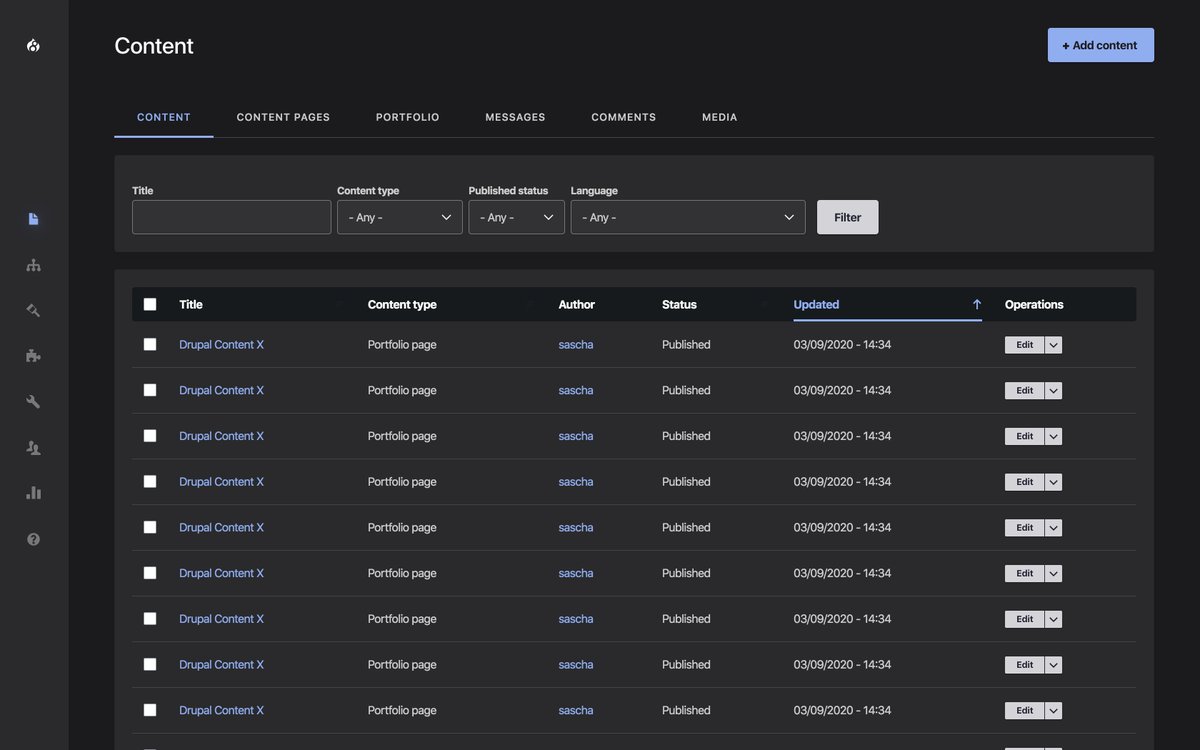Open the first Drupal Content X title link
Screen dimensions: 1200x750
(221, 344)
